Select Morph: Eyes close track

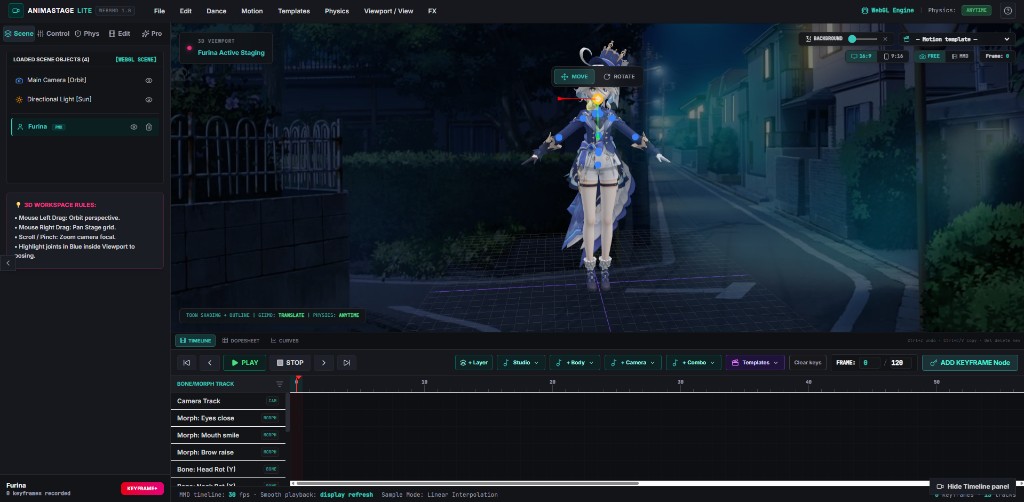(x=229, y=418)
